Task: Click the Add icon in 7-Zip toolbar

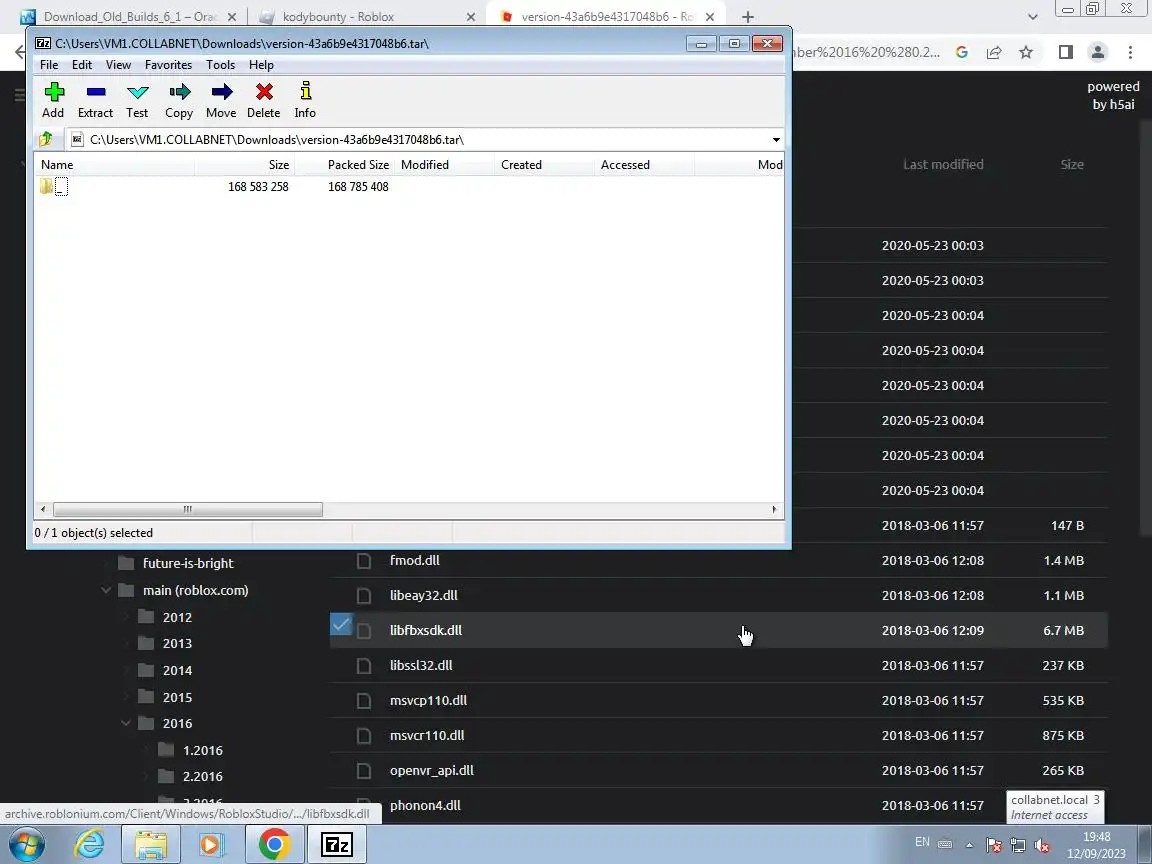Action: coord(54,100)
